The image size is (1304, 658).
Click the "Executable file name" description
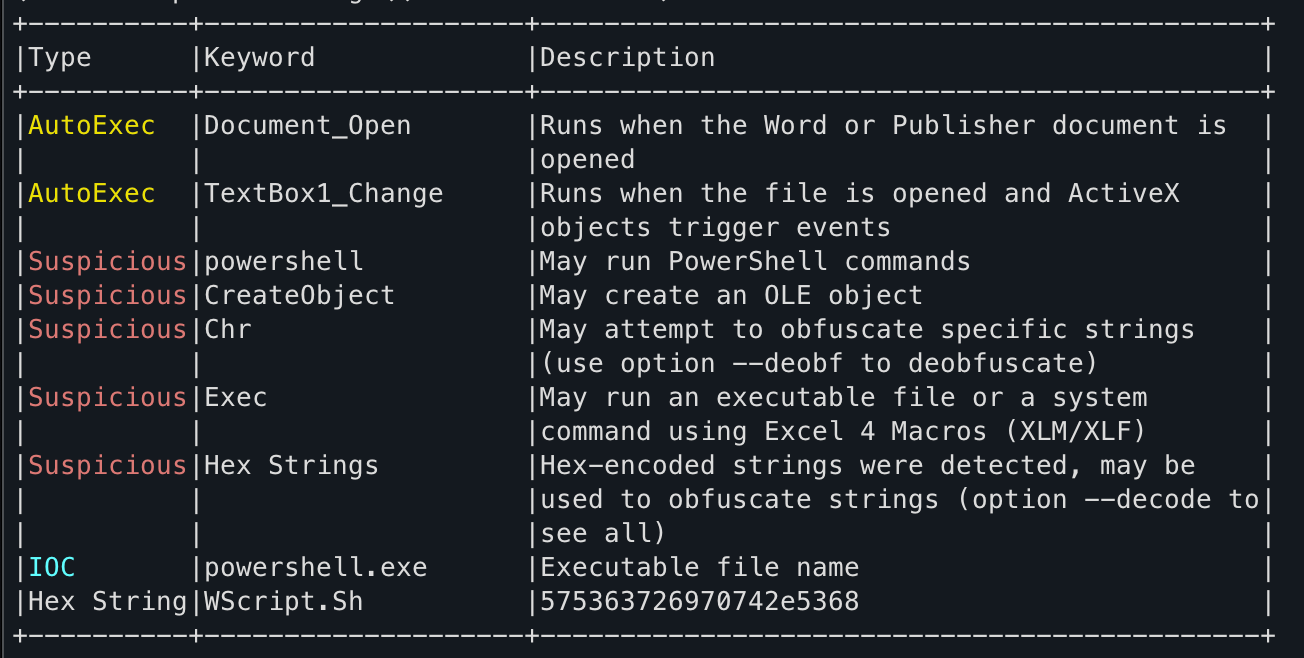tap(699, 568)
